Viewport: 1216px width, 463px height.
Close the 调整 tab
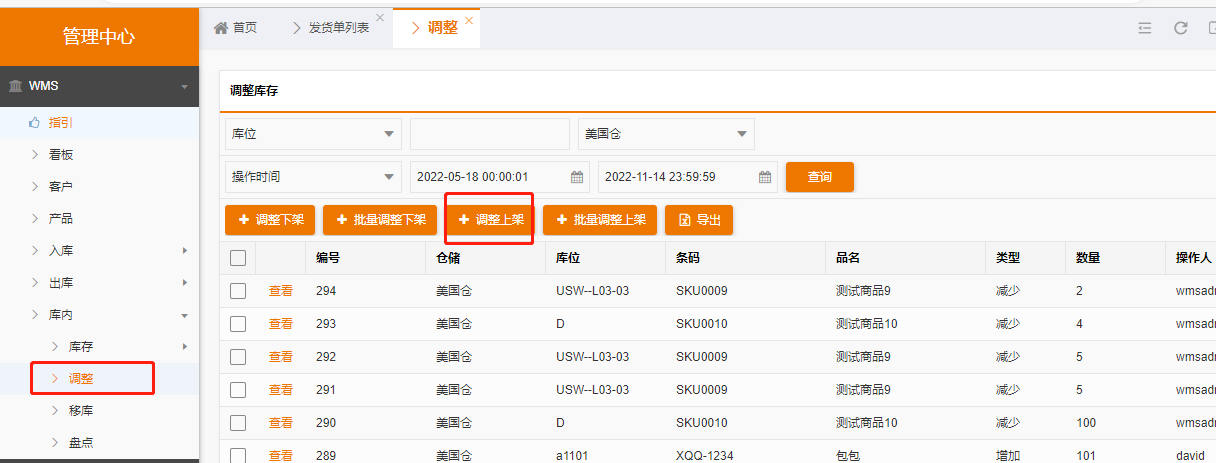(x=469, y=20)
